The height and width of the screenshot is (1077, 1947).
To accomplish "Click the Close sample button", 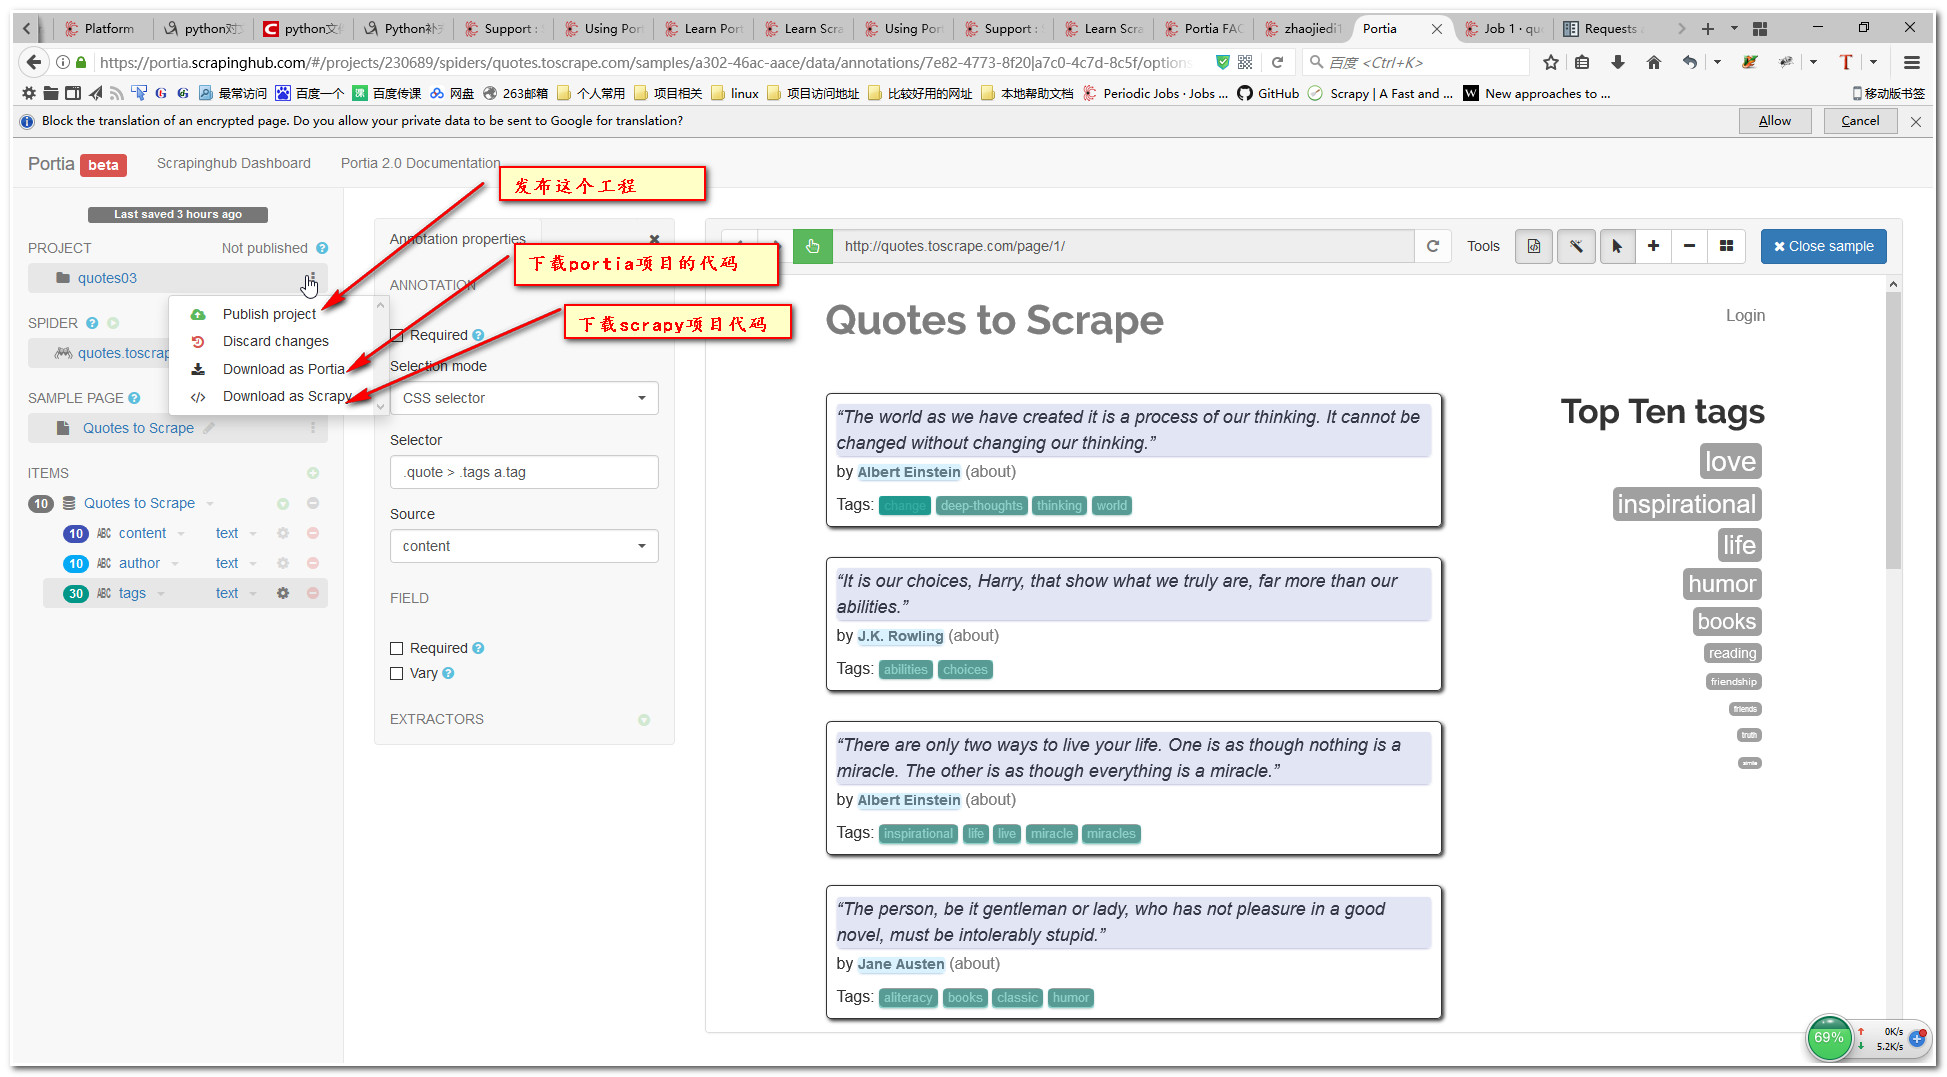I will click(x=1823, y=246).
